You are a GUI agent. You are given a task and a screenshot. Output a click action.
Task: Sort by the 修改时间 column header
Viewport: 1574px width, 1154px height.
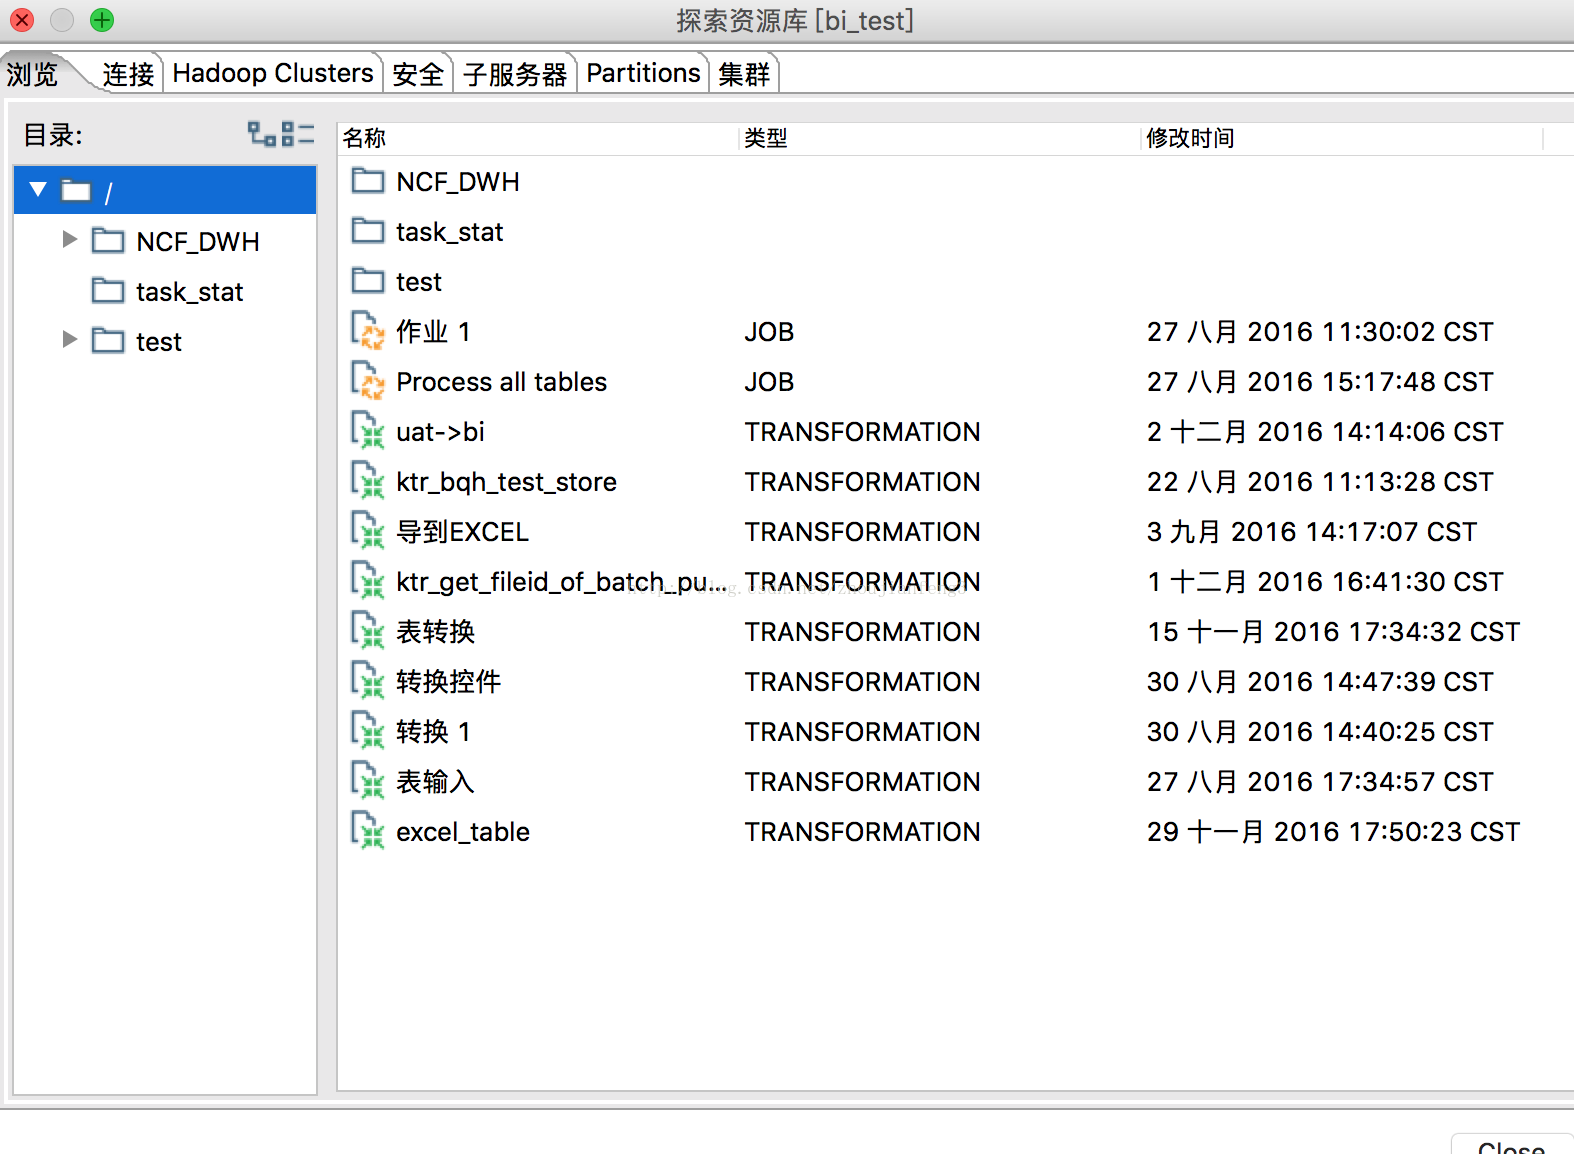(x=1342, y=138)
